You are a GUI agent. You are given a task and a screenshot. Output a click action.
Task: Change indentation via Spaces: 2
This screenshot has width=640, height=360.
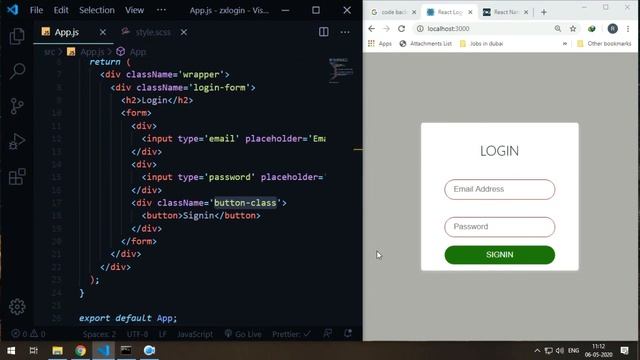coord(99,334)
